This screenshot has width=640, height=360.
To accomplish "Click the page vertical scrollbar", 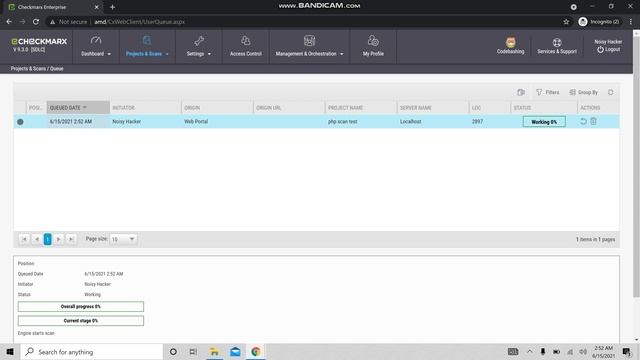I will [636, 167].
